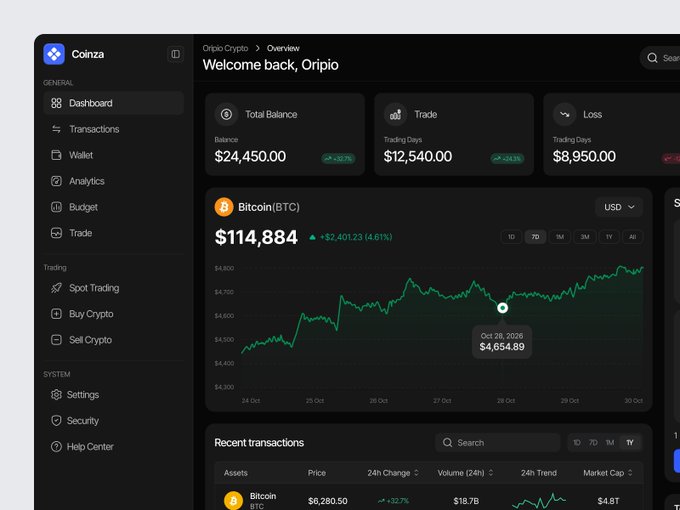680x510 pixels.
Task: Click +32.7% badge on Total Balance
Action: [x=338, y=159]
